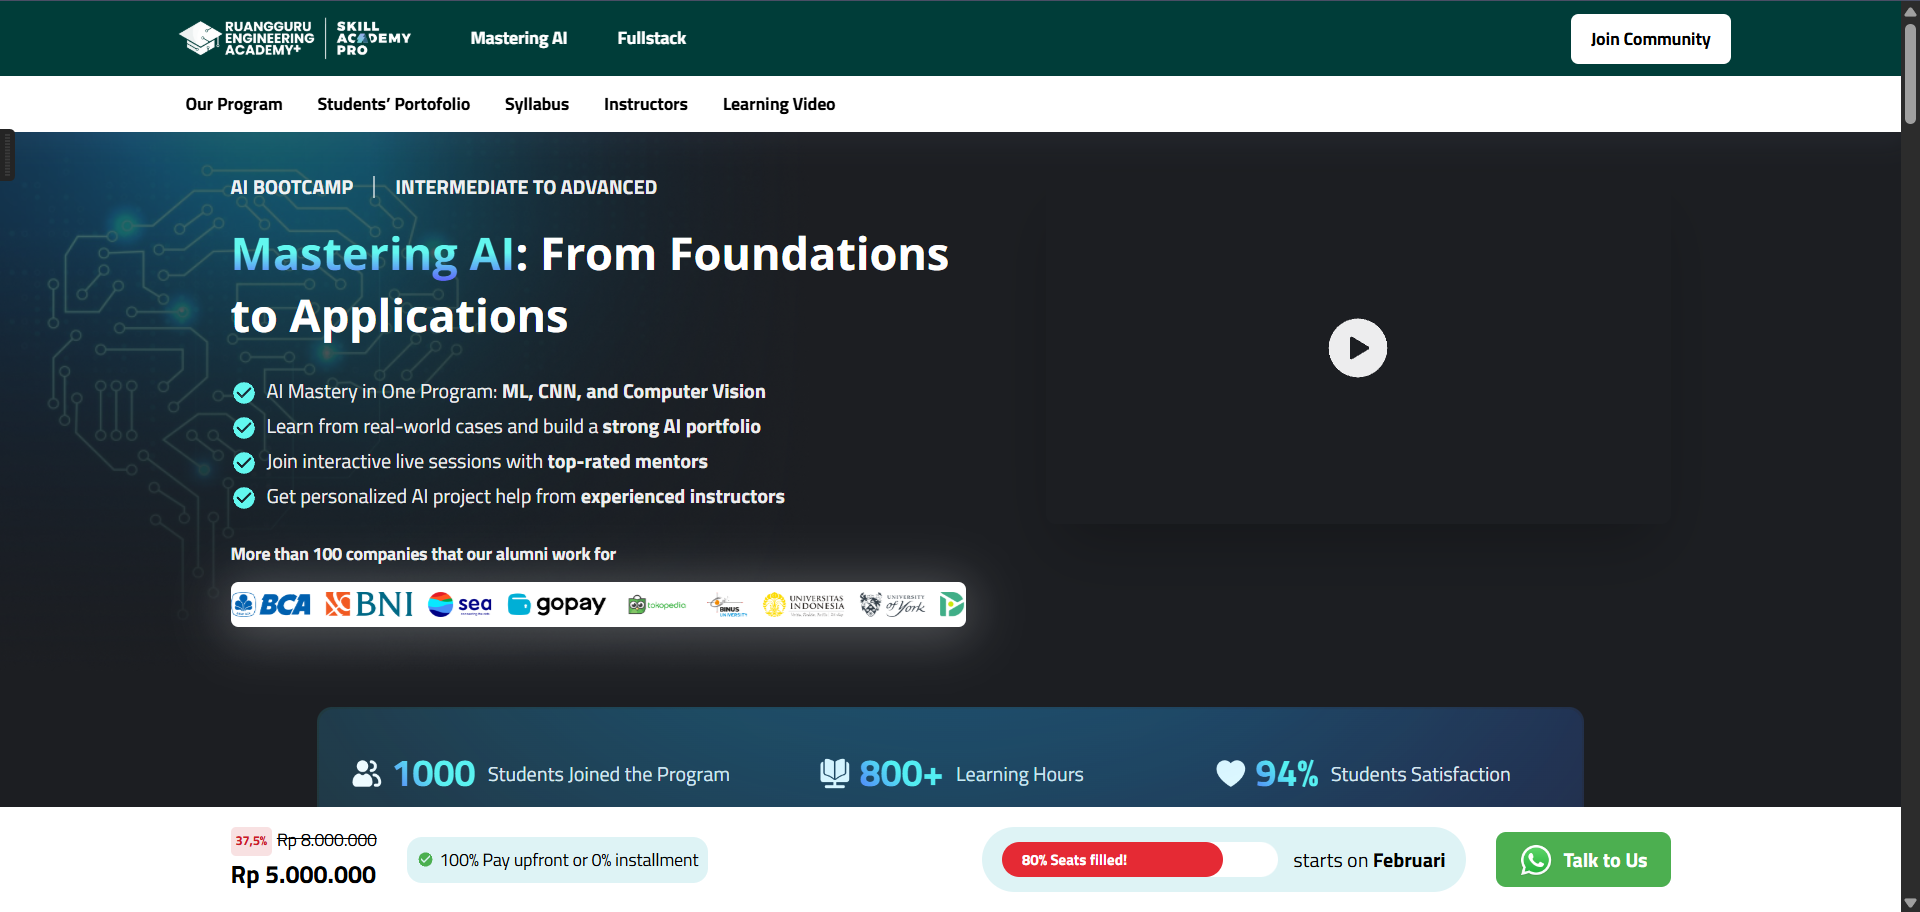Click the BNI company logo
The width and height of the screenshot is (1920, 912).
pos(369,604)
